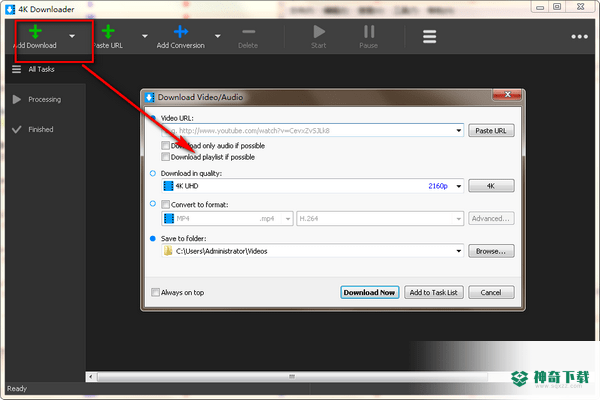The height and width of the screenshot is (400, 600).
Task: Click the Paste URL button in dialog
Action: tap(491, 131)
